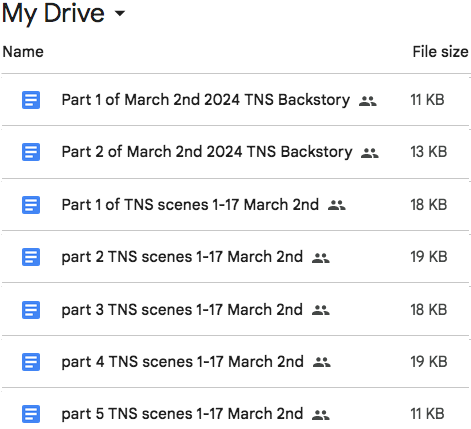The width and height of the screenshot is (471, 429).
Task: Click shared people icon on Part 2 Backstory
Action: pyautogui.click(x=370, y=153)
